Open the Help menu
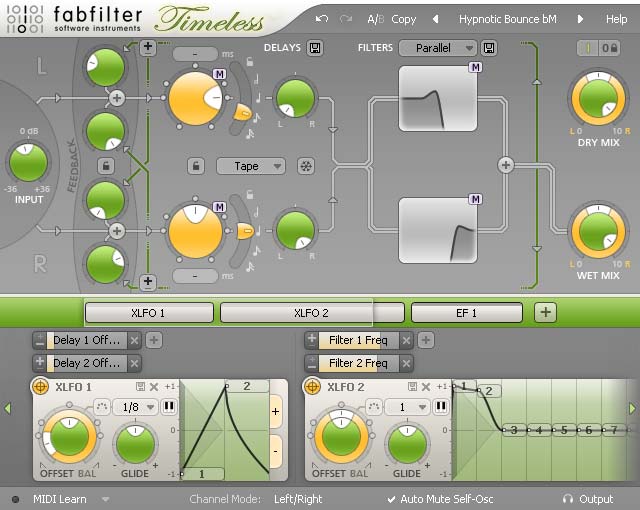The height and width of the screenshot is (510, 640). [x=616, y=19]
